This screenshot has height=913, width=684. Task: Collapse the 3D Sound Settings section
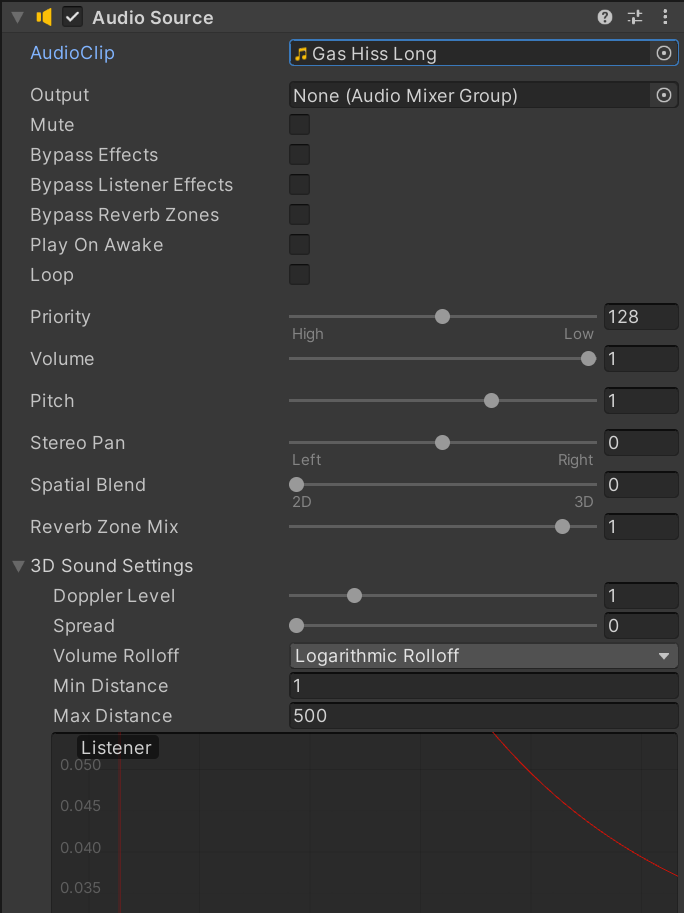tap(18, 566)
